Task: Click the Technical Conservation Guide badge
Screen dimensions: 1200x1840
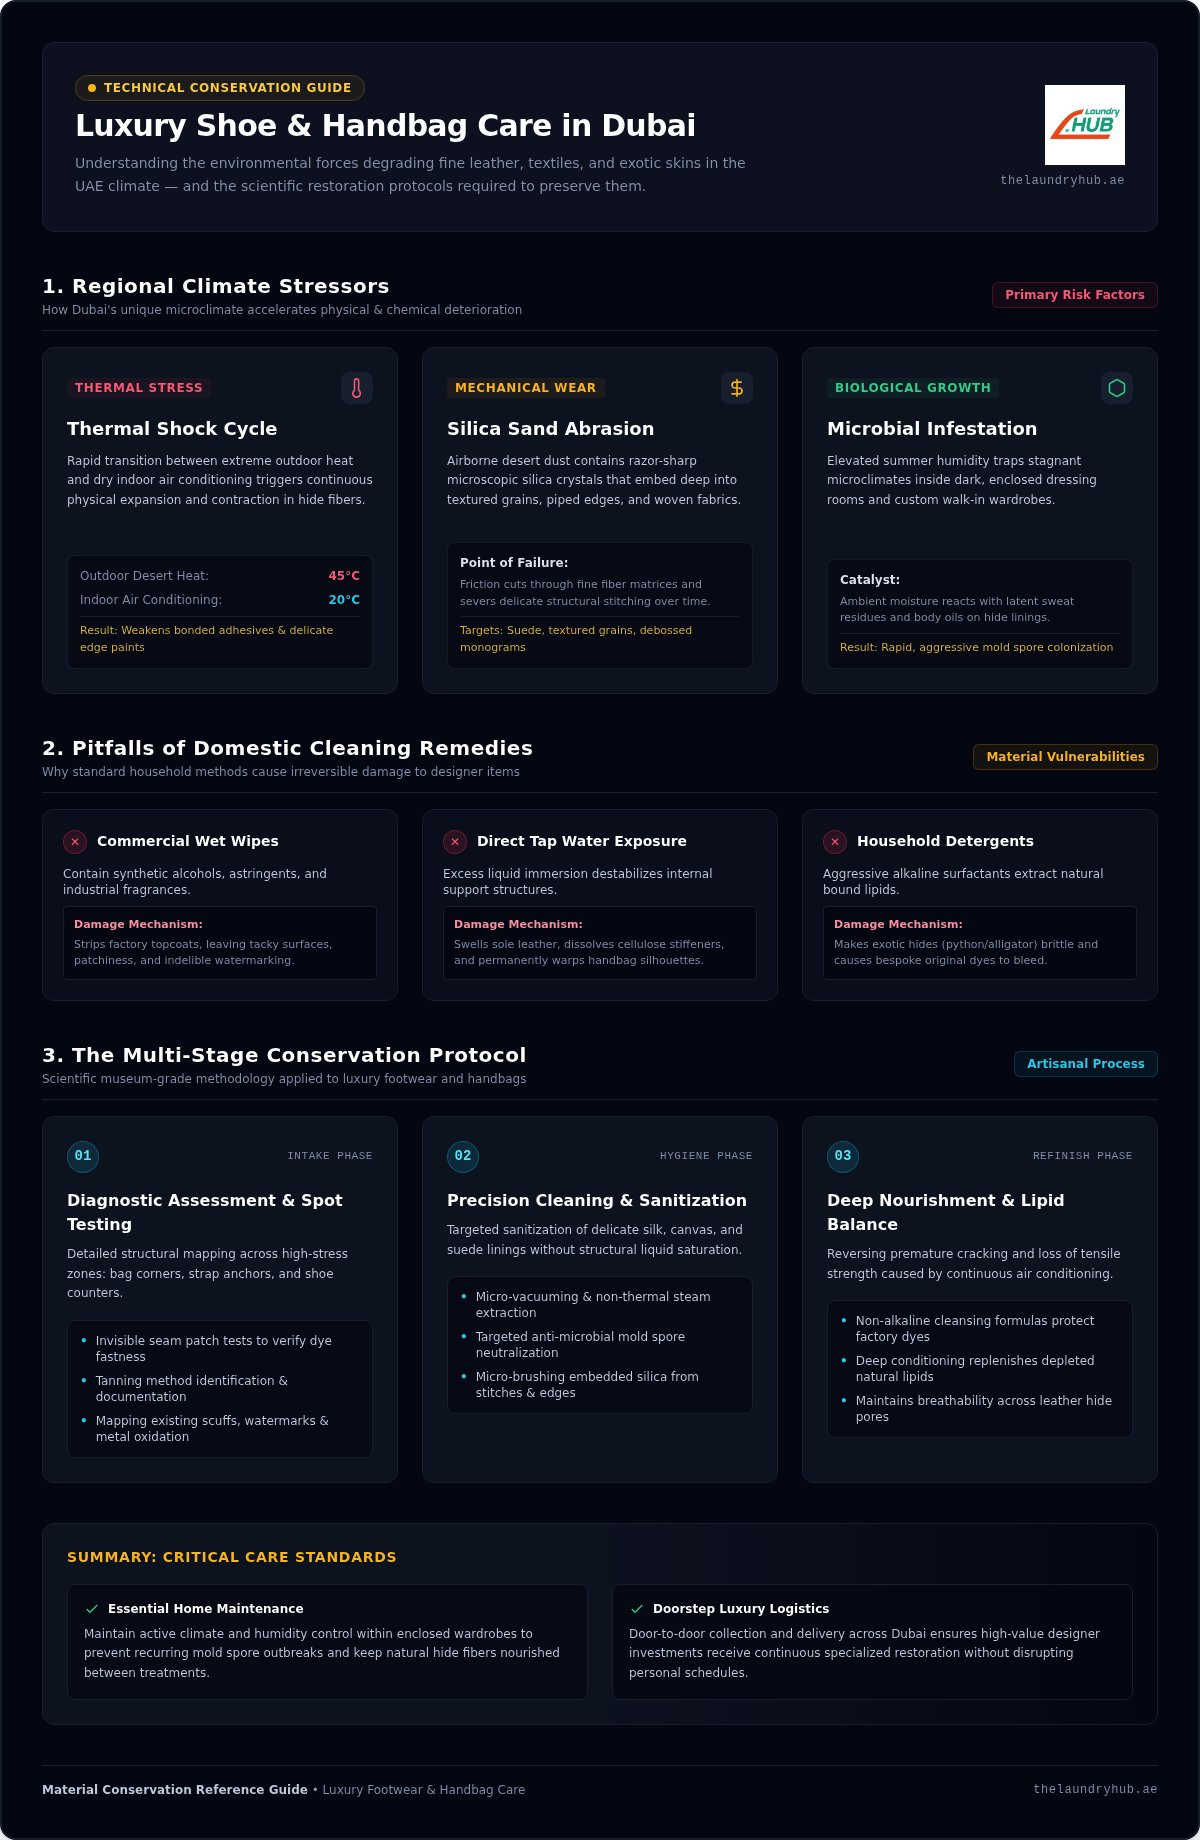Action: click(x=220, y=88)
